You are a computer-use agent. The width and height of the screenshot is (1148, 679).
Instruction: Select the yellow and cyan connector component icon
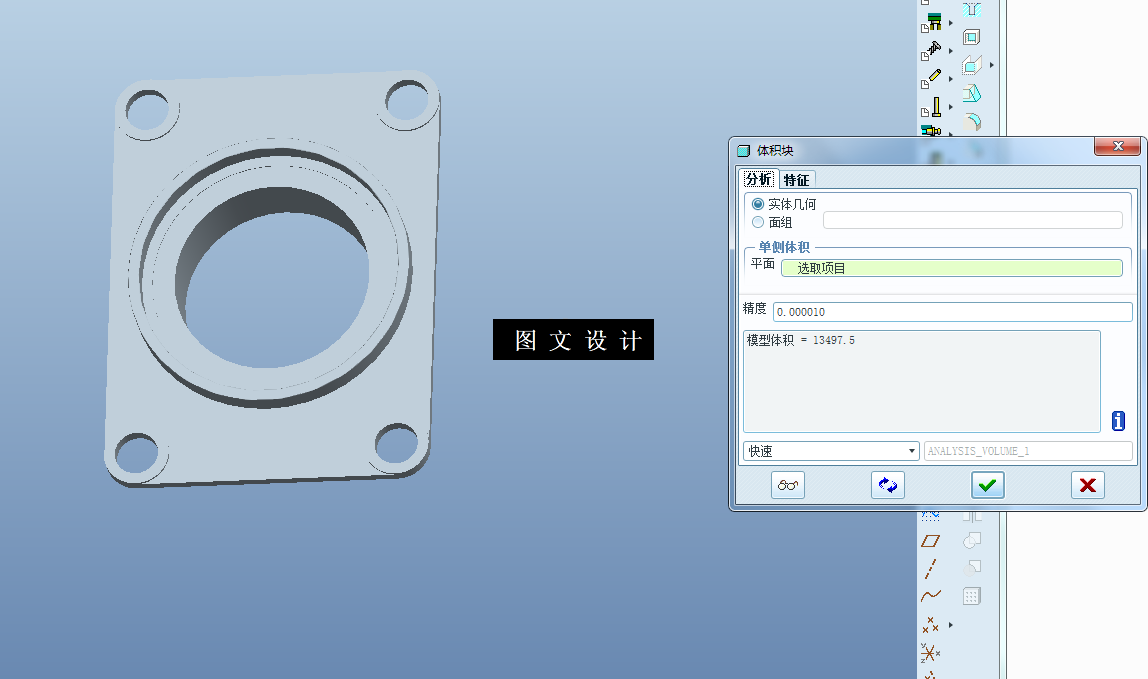pos(931,130)
